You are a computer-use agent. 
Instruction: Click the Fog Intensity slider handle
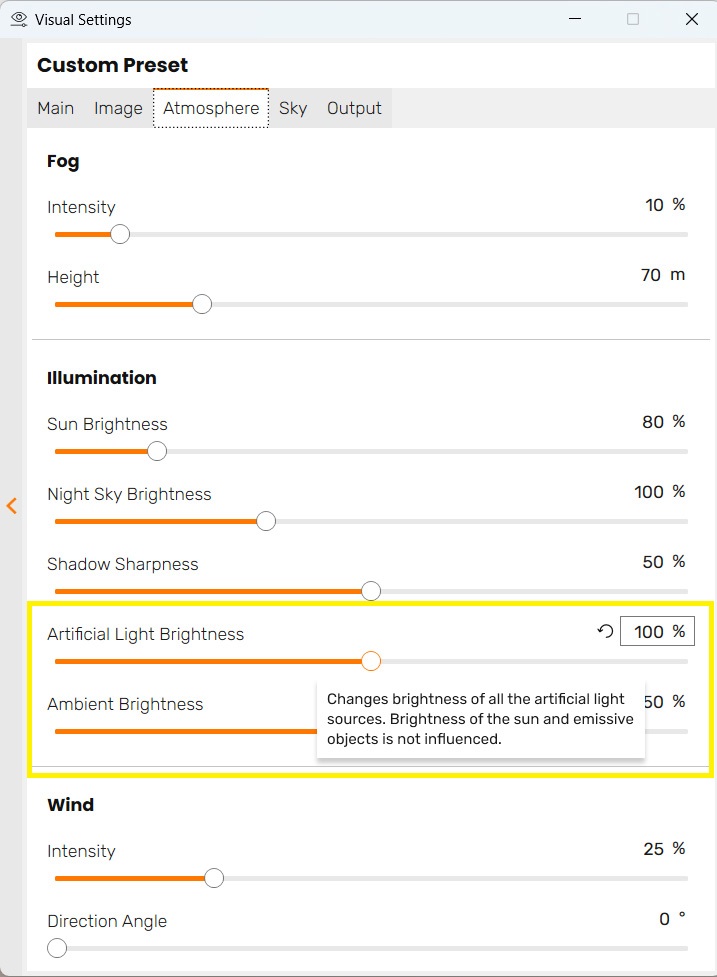tap(120, 234)
